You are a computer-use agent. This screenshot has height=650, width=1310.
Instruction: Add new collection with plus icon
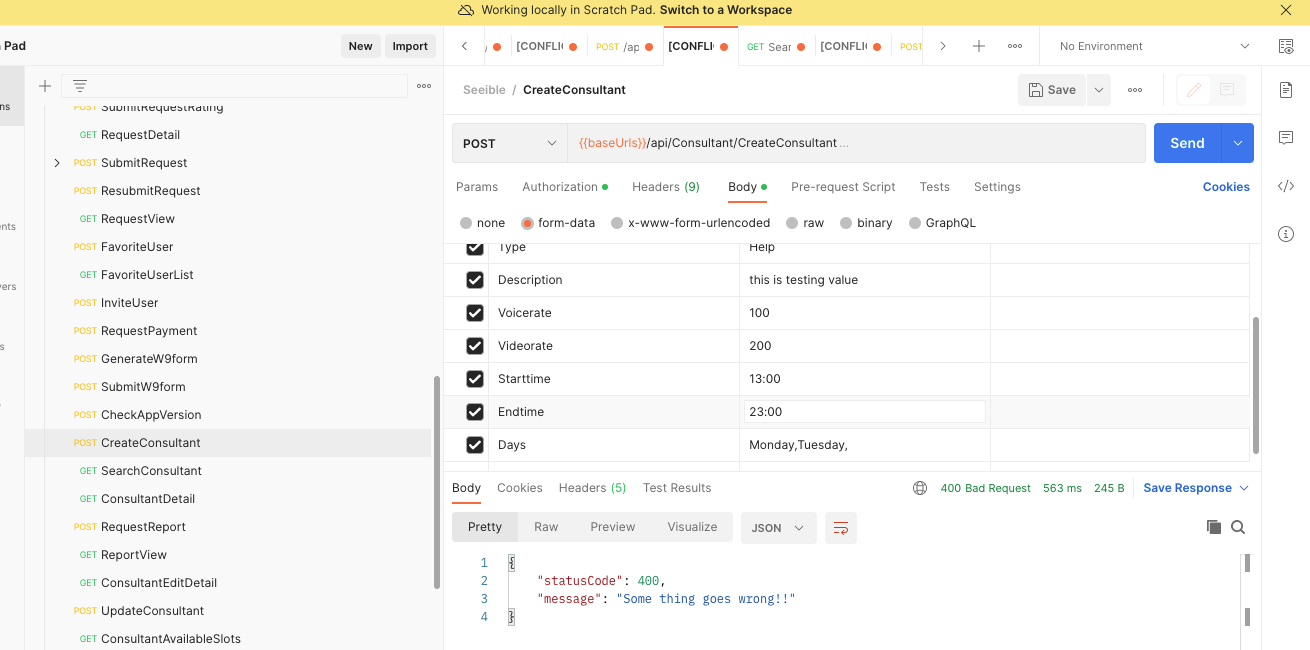point(45,86)
